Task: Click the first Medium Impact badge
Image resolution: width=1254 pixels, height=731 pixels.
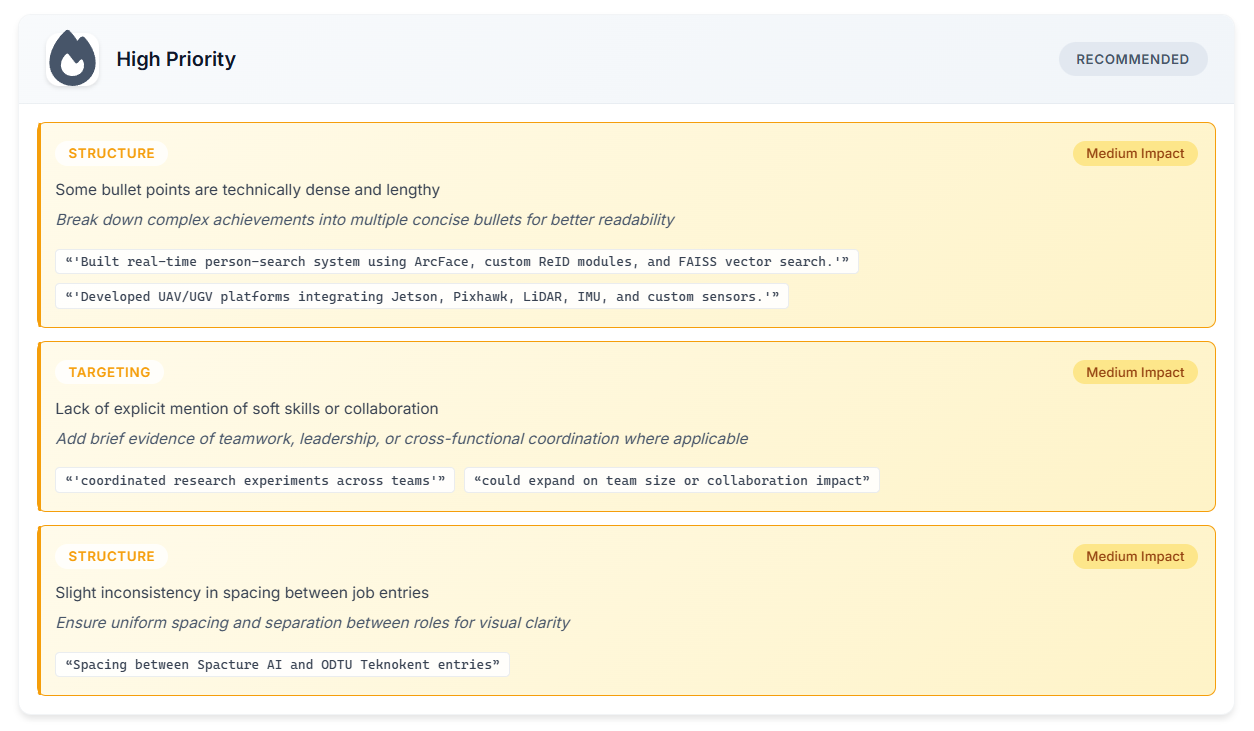Action: pyautogui.click(x=1135, y=153)
